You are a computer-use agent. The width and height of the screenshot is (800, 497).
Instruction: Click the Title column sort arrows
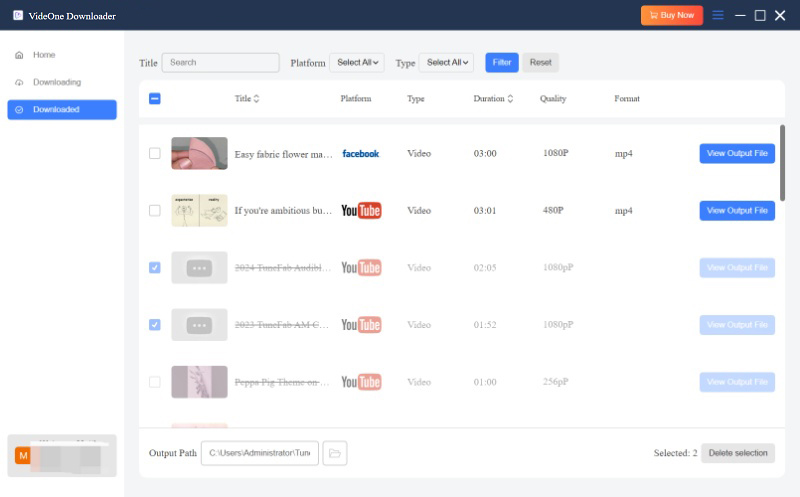(256, 99)
